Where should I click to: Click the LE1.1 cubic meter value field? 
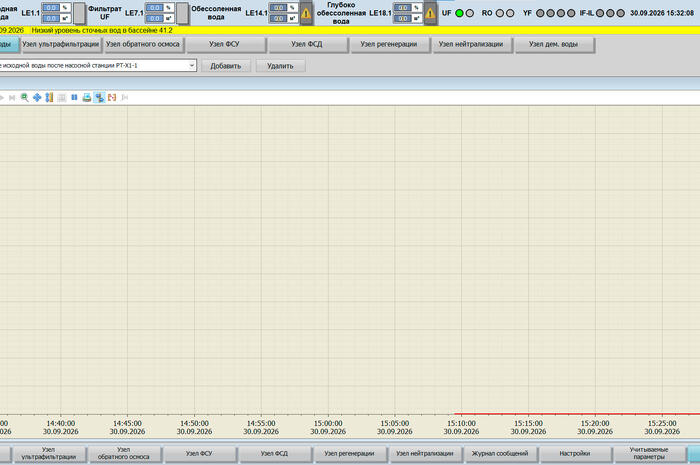point(51,19)
